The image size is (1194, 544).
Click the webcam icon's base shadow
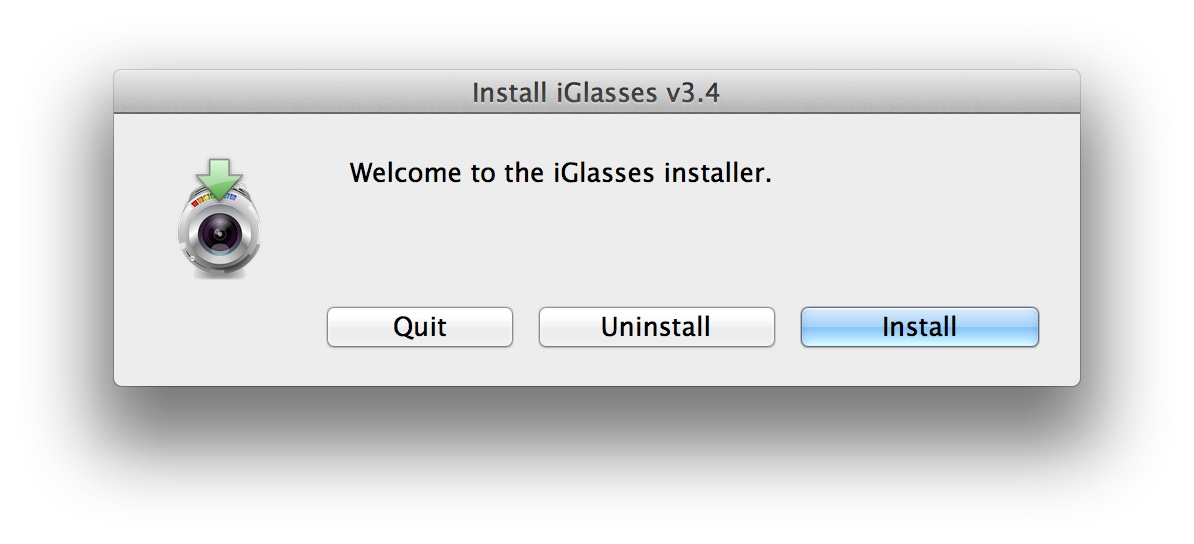pos(219,274)
